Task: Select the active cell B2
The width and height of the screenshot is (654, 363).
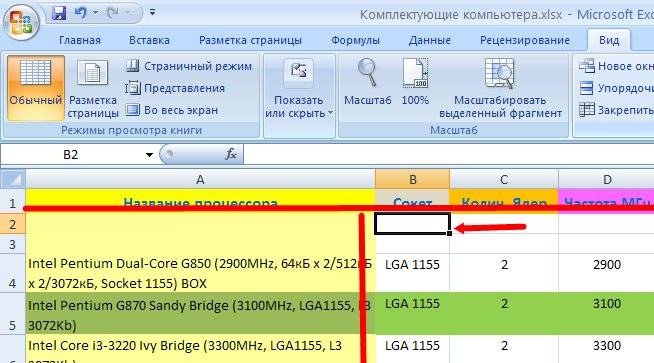Action: click(x=412, y=224)
